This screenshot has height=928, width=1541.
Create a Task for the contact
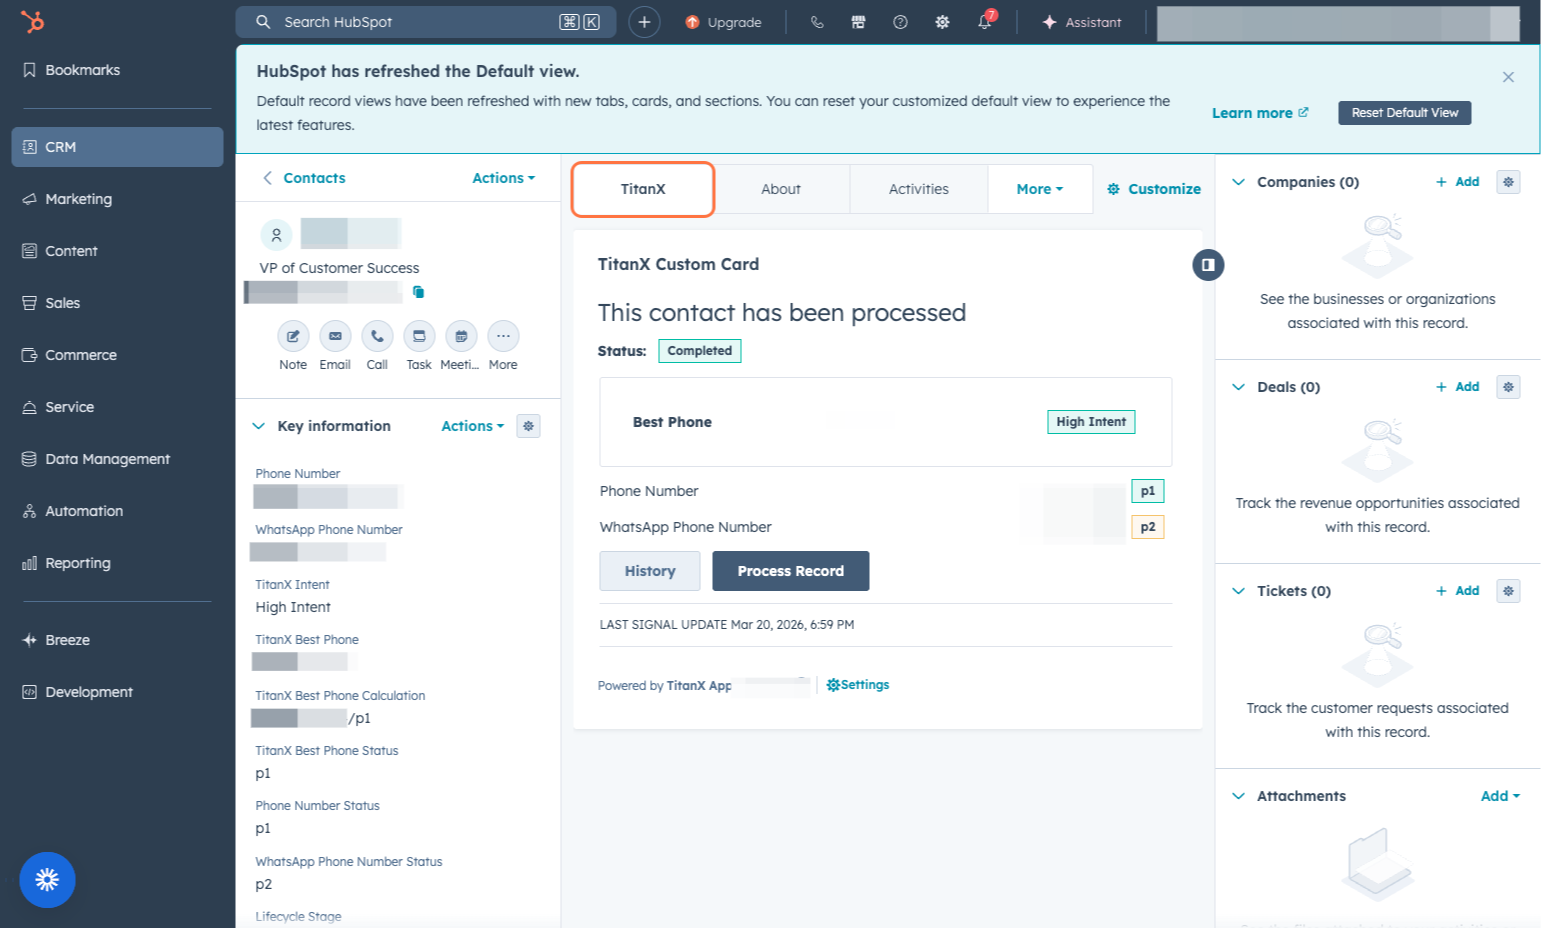(418, 337)
